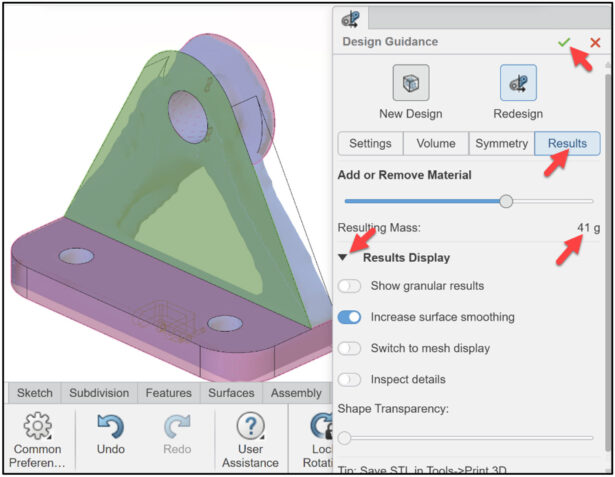
Task: Confirm with the green checkmark
Action: click(564, 42)
